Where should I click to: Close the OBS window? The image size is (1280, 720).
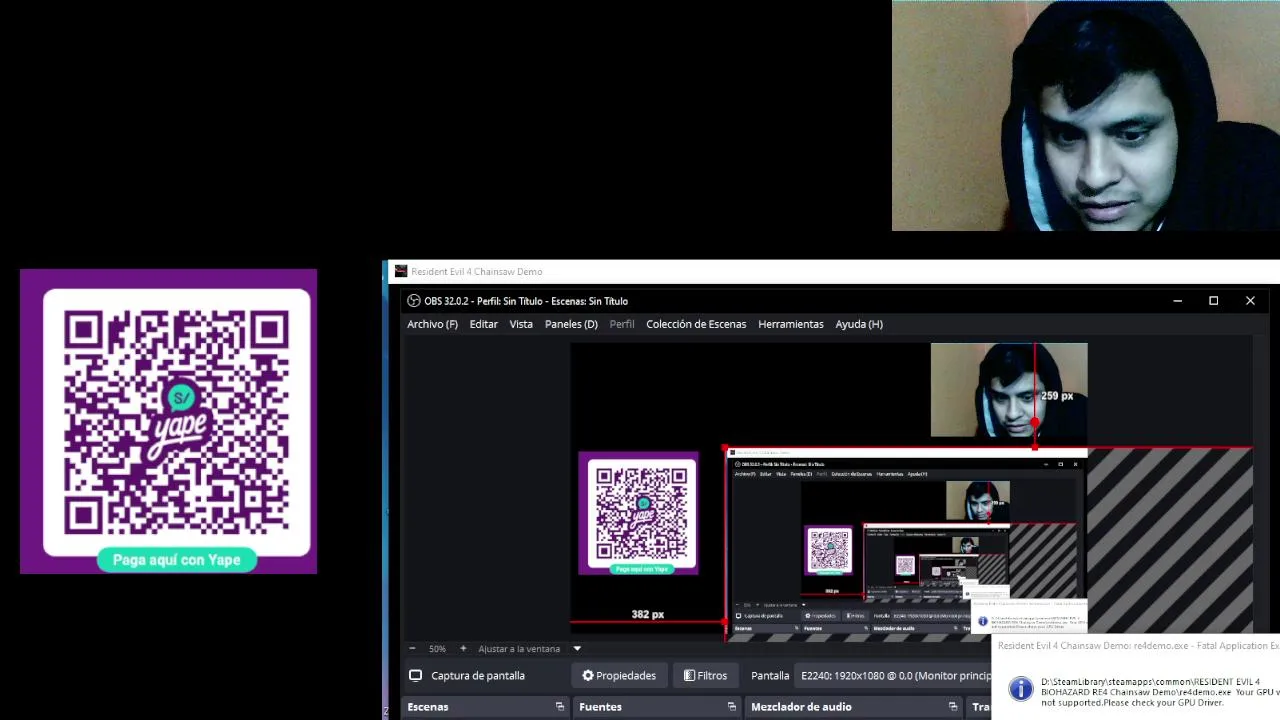[x=1250, y=301]
